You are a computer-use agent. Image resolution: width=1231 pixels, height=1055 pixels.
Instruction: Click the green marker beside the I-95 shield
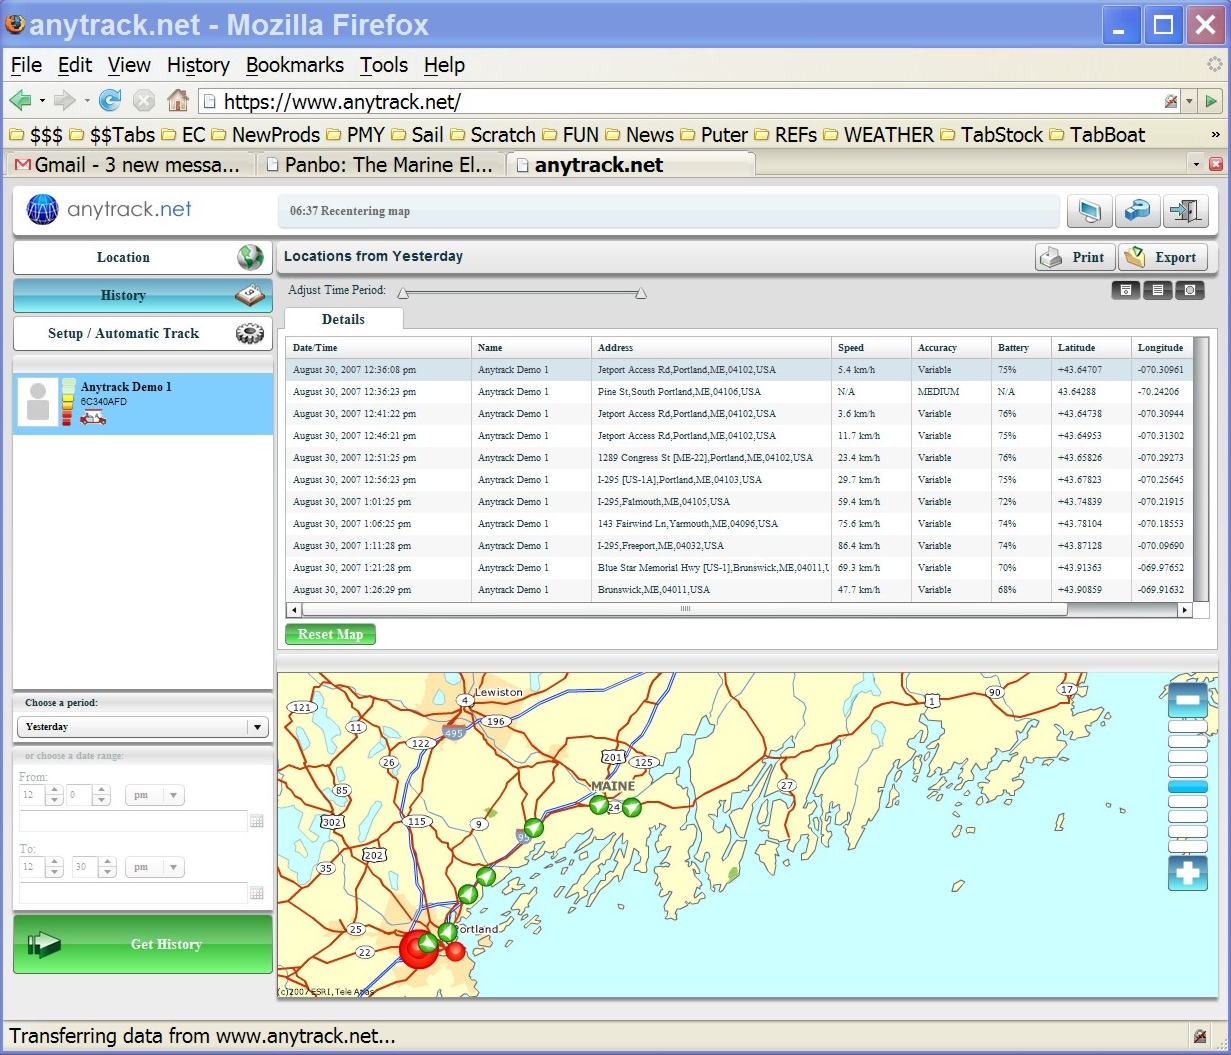(534, 828)
